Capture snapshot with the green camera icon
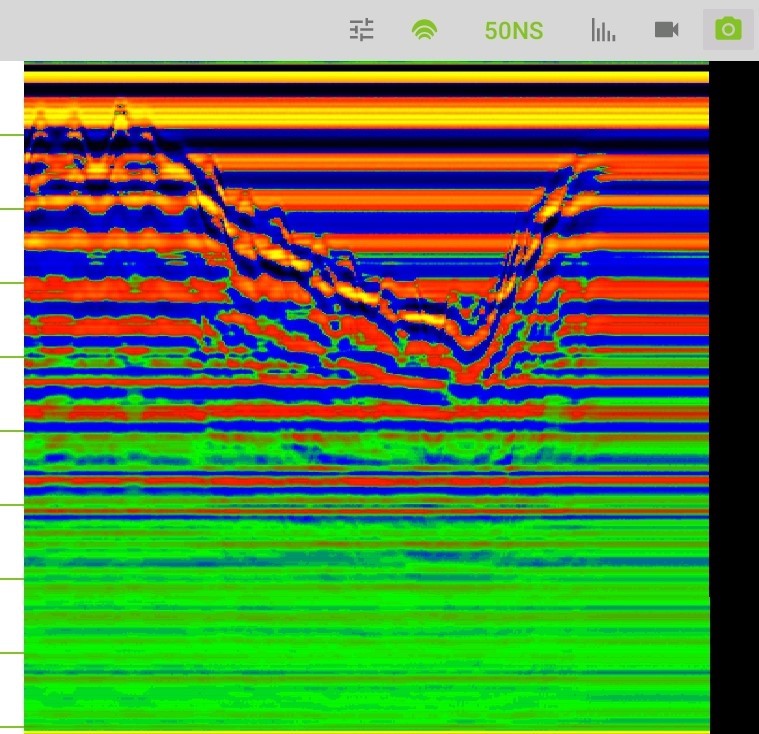 pyautogui.click(x=729, y=30)
